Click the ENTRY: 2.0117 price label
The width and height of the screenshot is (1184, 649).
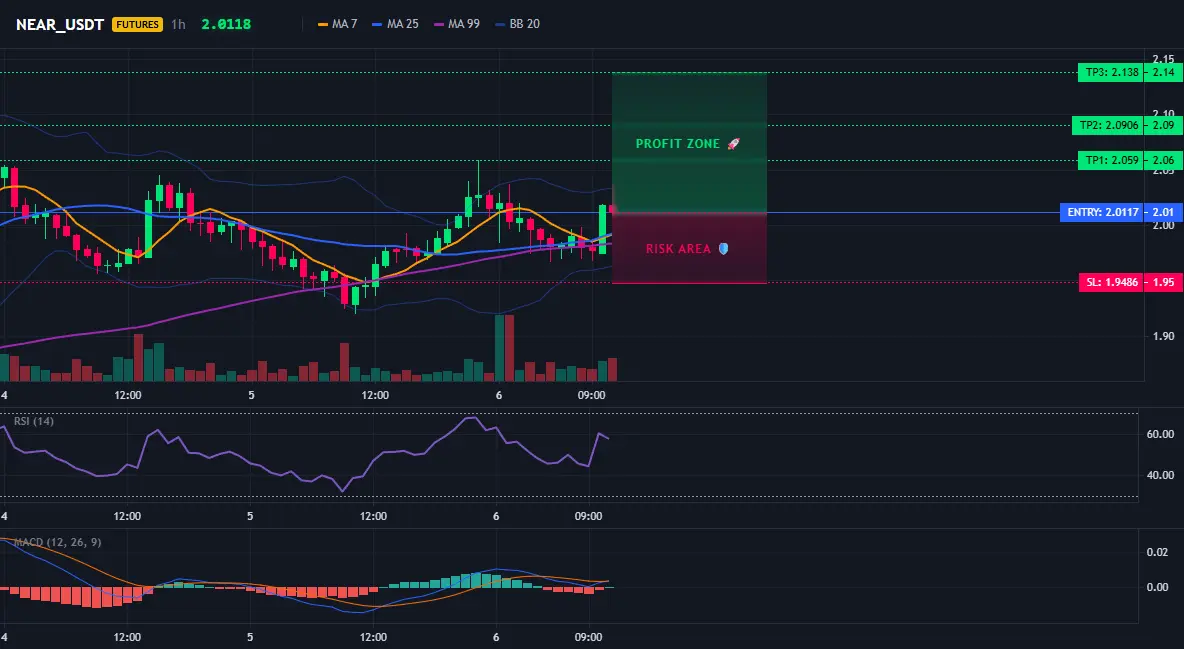click(x=1102, y=212)
